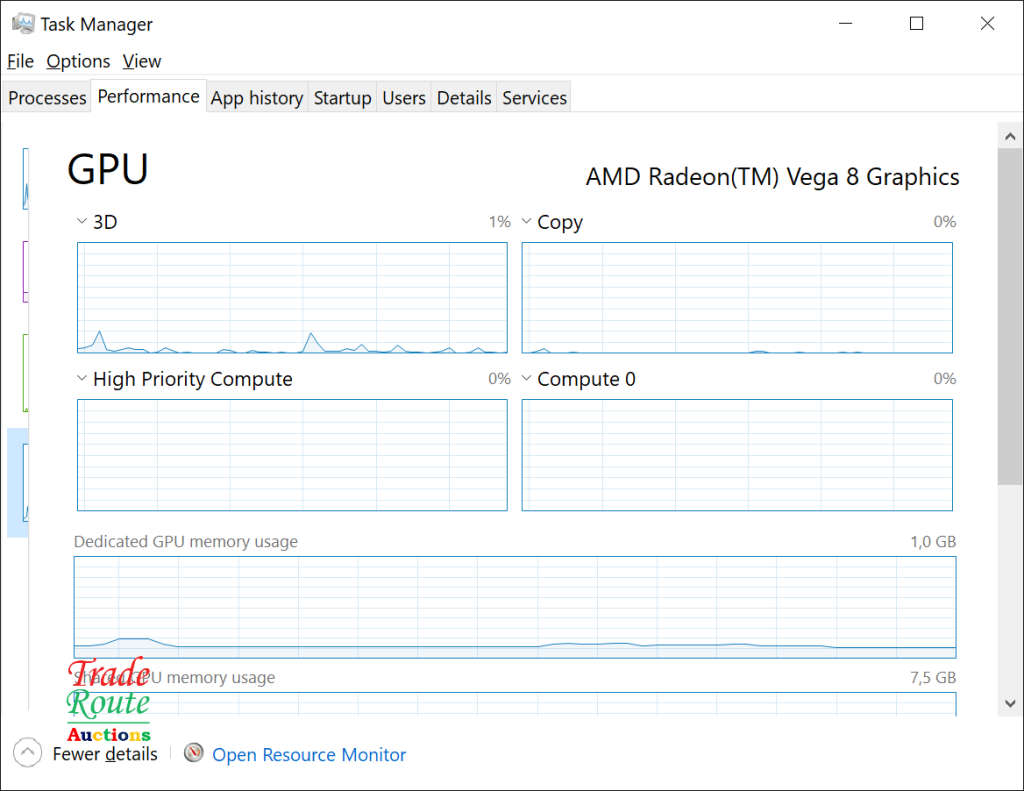Open the 3D graph engine dropdown
Image resolution: width=1024 pixels, height=791 pixels.
click(x=82, y=222)
